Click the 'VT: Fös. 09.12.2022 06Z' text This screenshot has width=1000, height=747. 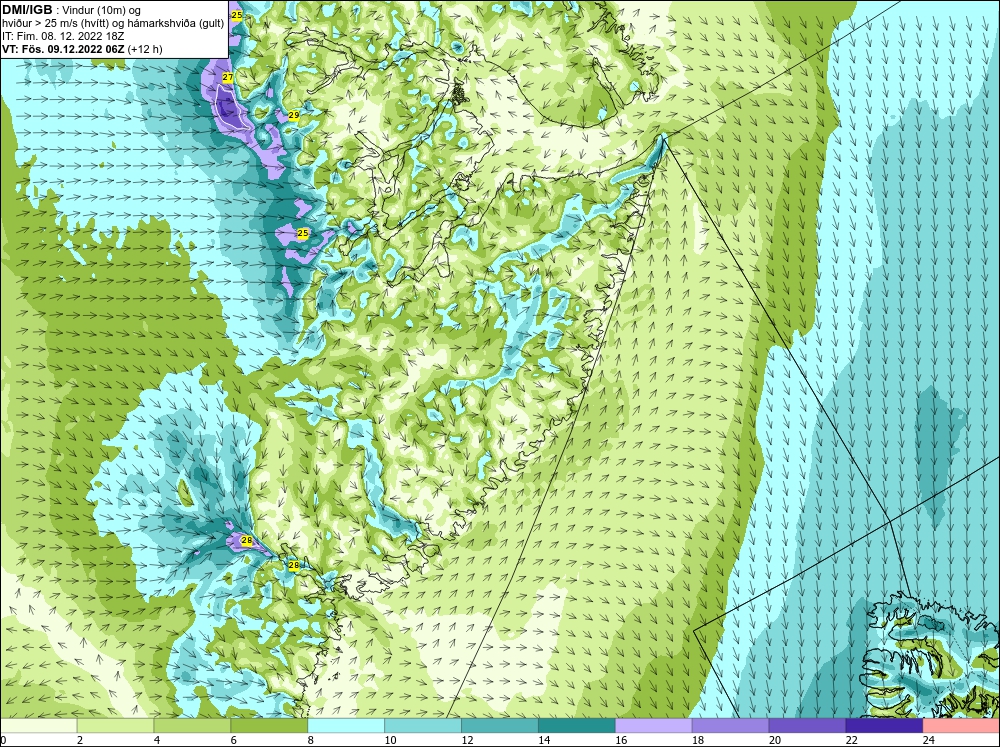[64, 49]
